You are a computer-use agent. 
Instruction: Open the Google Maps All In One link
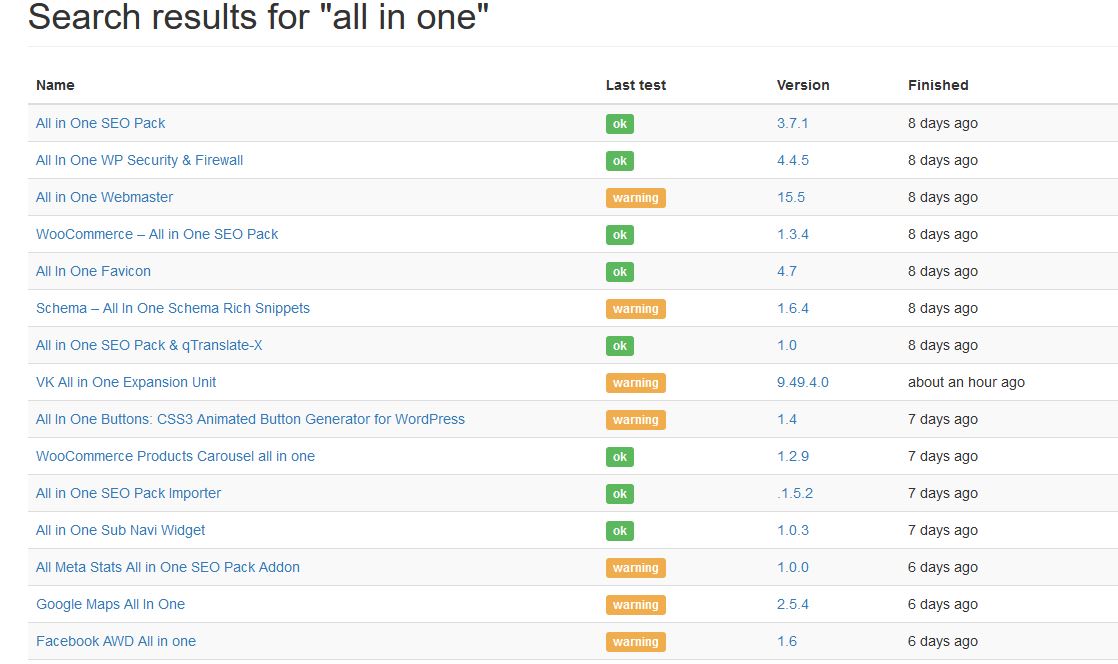(111, 606)
